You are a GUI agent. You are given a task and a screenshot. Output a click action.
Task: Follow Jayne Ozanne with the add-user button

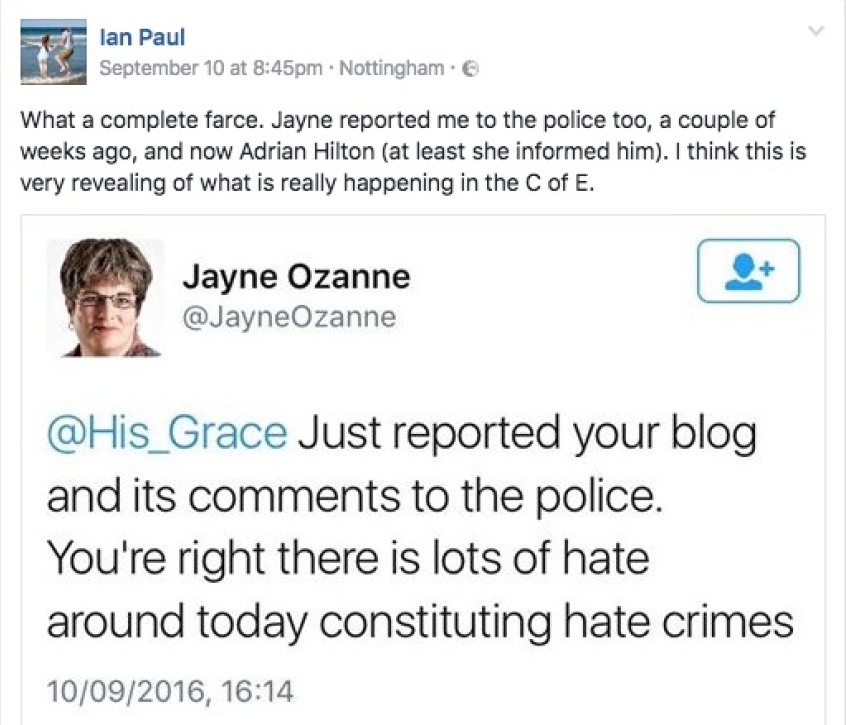pyautogui.click(x=748, y=270)
